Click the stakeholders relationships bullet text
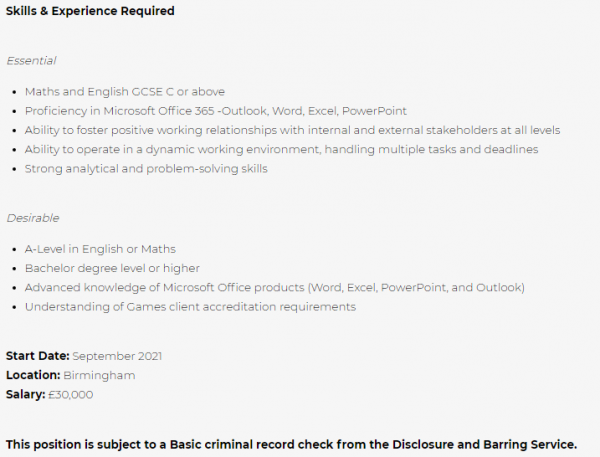The height and width of the screenshot is (457, 600). click(x=292, y=130)
